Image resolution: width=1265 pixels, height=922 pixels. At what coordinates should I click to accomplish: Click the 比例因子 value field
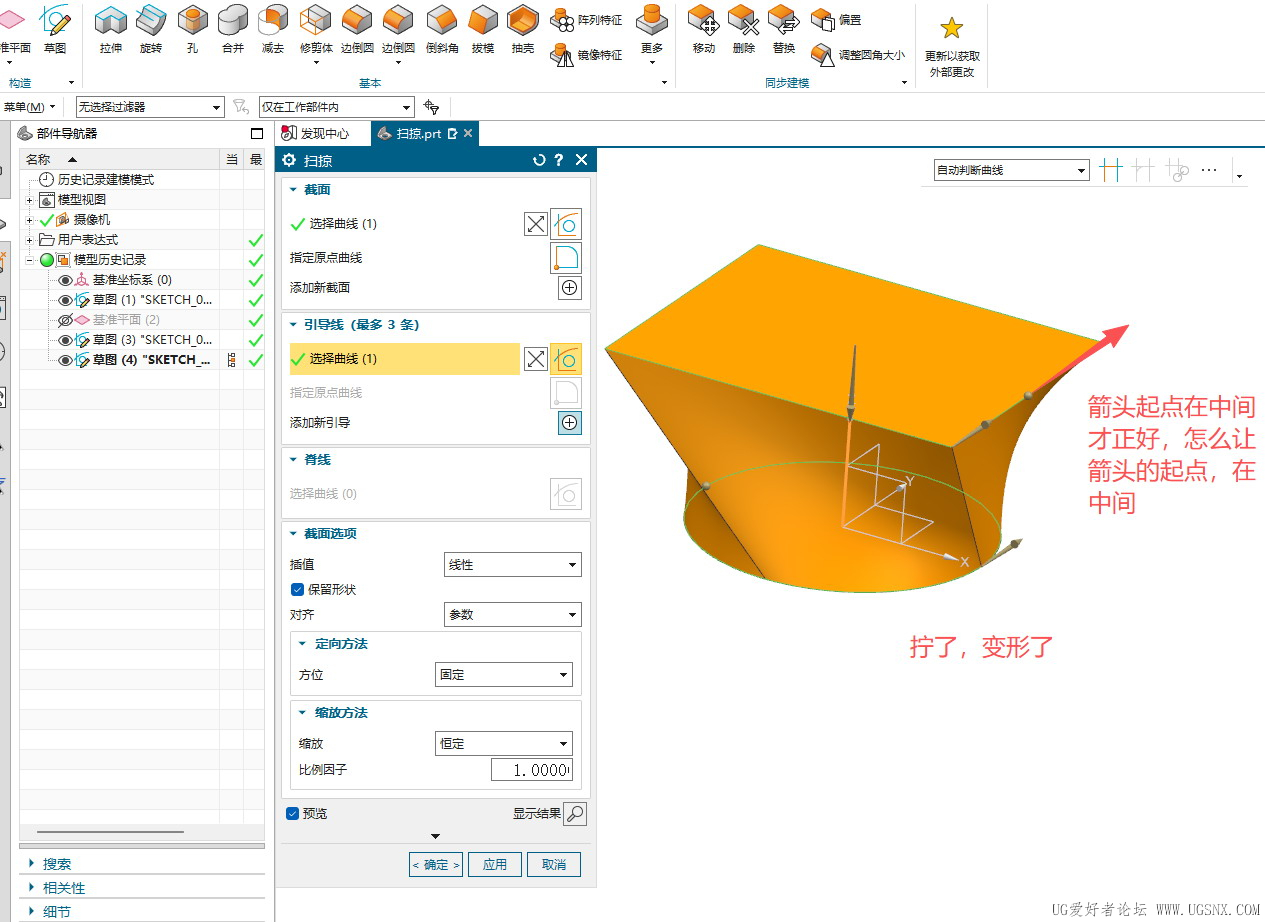click(531, 771)
